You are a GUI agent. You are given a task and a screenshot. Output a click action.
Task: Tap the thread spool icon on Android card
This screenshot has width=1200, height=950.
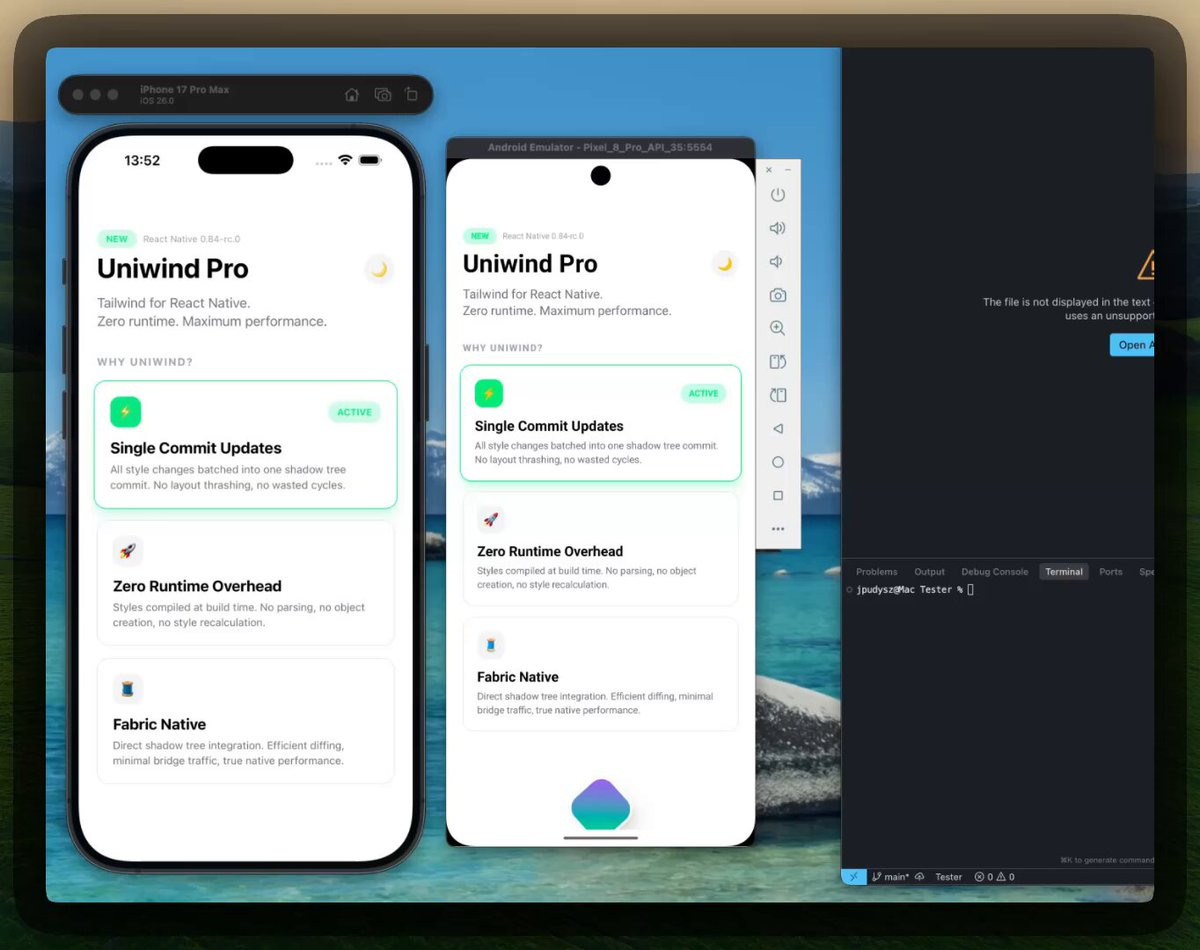coord(490,645)
